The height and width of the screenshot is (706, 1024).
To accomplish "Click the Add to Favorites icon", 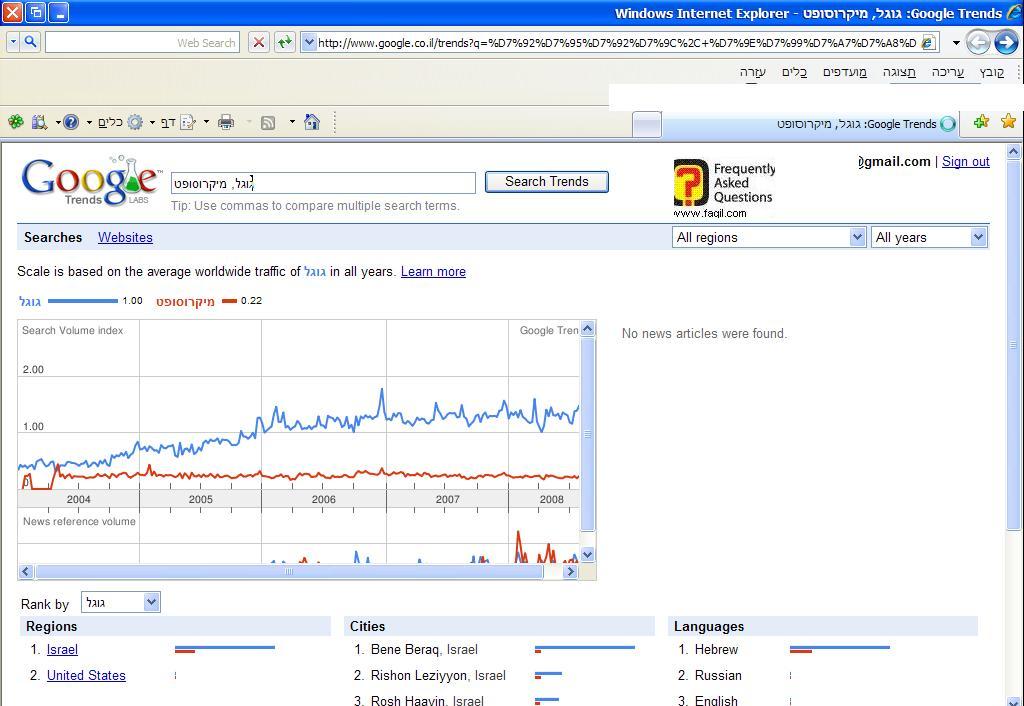I will tap(981, 122).
